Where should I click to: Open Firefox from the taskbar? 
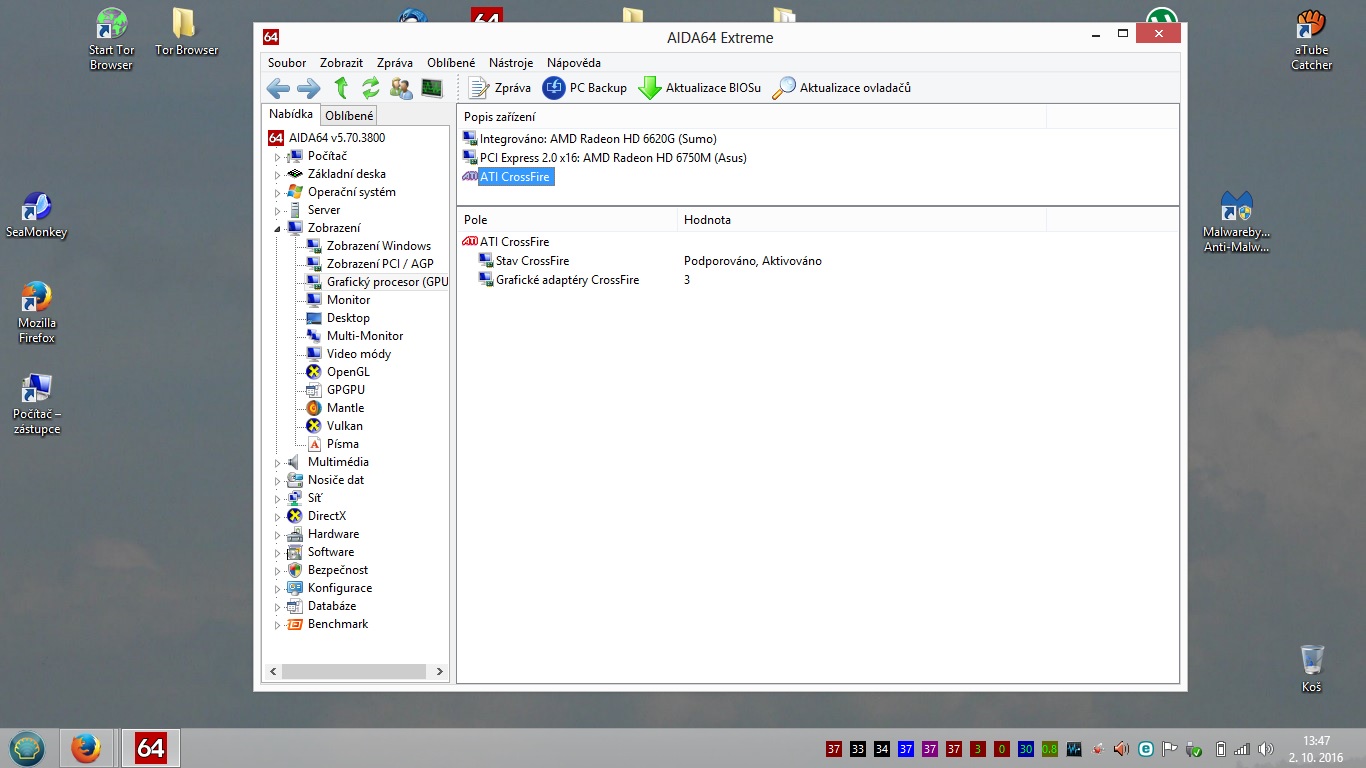(x=87, y=747)
